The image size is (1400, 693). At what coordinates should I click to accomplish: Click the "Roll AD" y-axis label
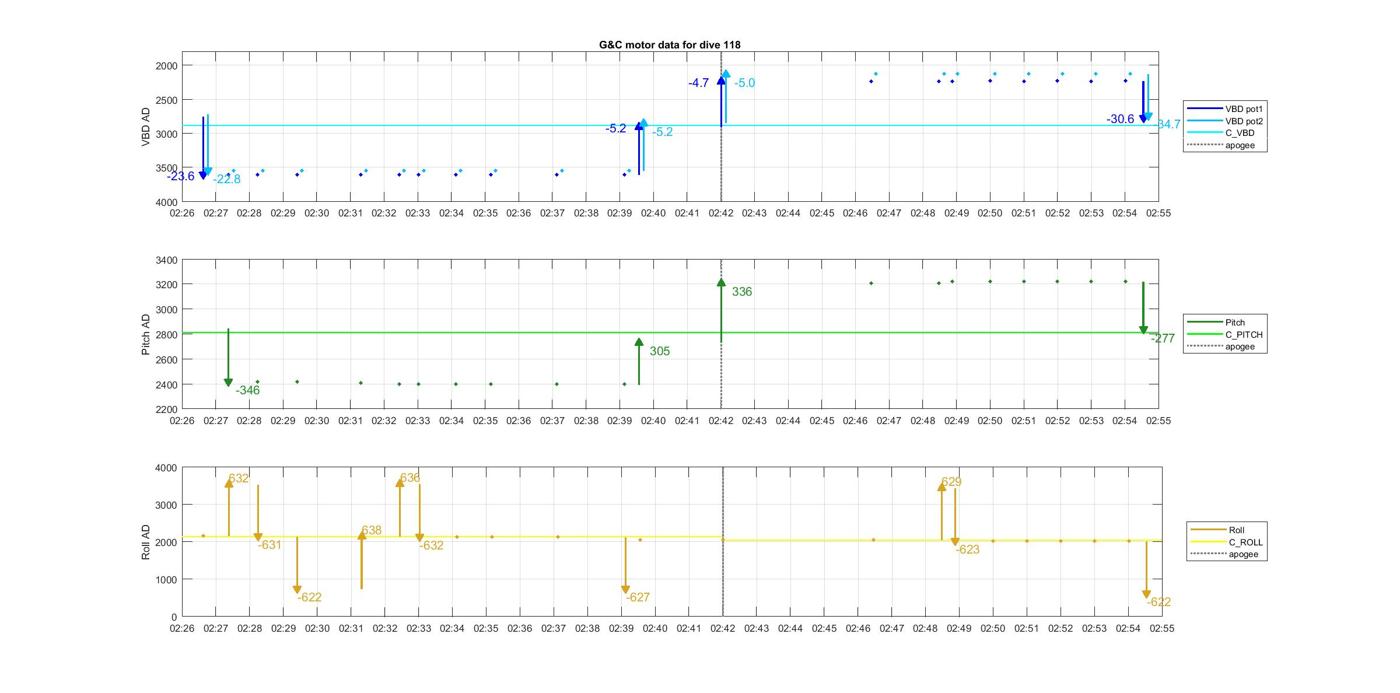click(x=146, y=541)
